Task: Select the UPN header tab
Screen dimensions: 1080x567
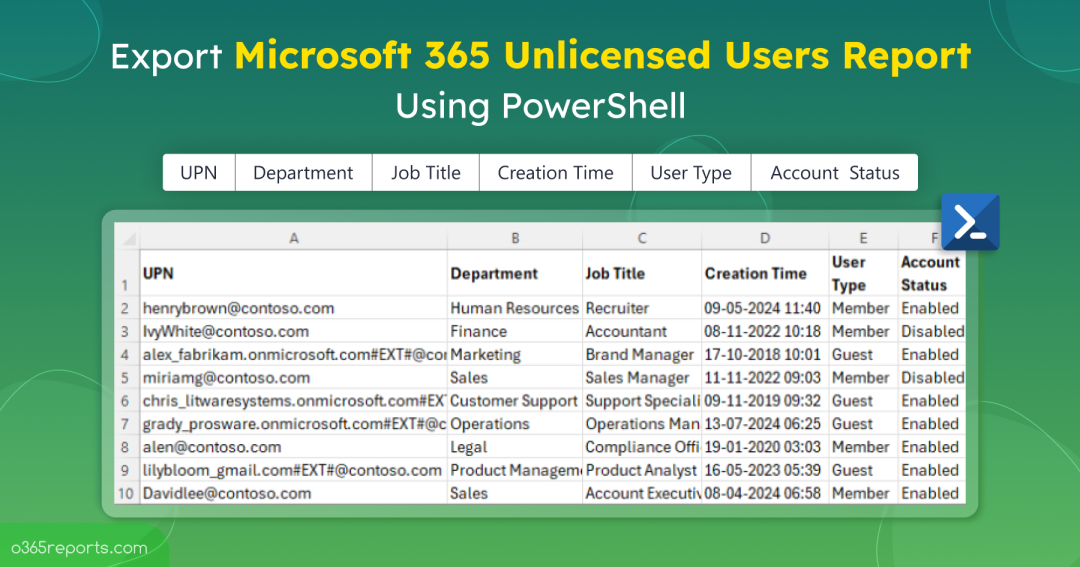Action: pyautogui.click(x=199, y=172)
